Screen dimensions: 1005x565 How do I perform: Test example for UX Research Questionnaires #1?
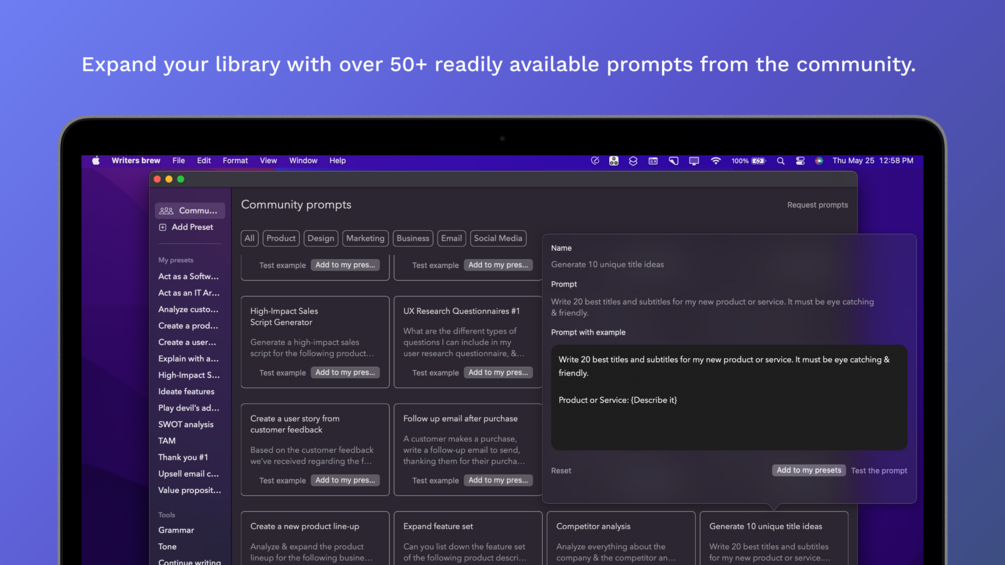[435, 373]
